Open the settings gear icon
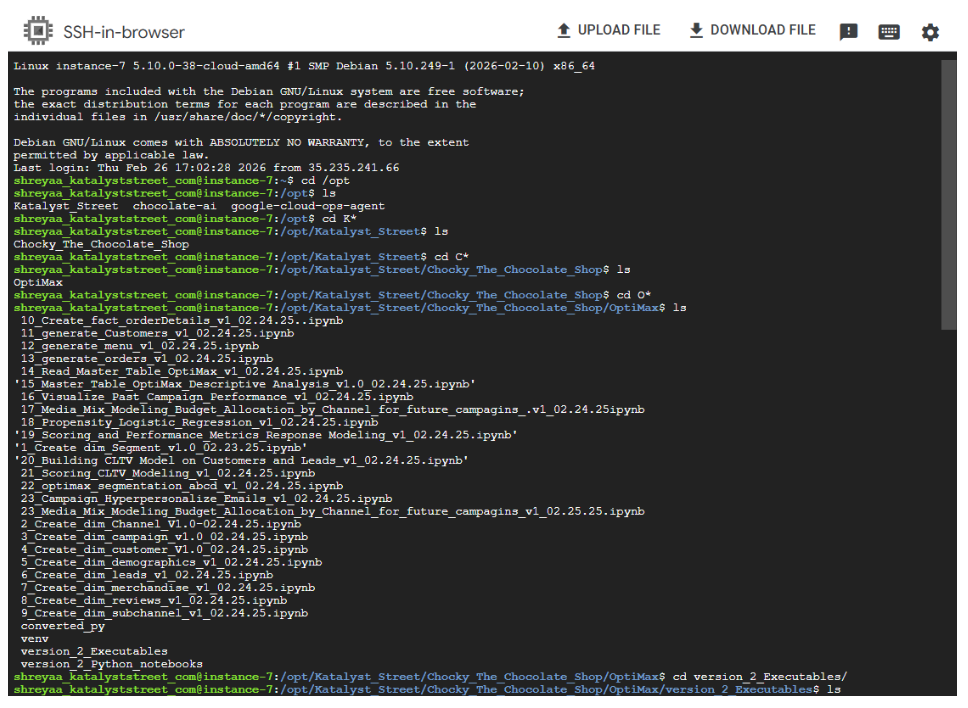The width and height of the screenshot is (968, 708). tap(930, 31)
